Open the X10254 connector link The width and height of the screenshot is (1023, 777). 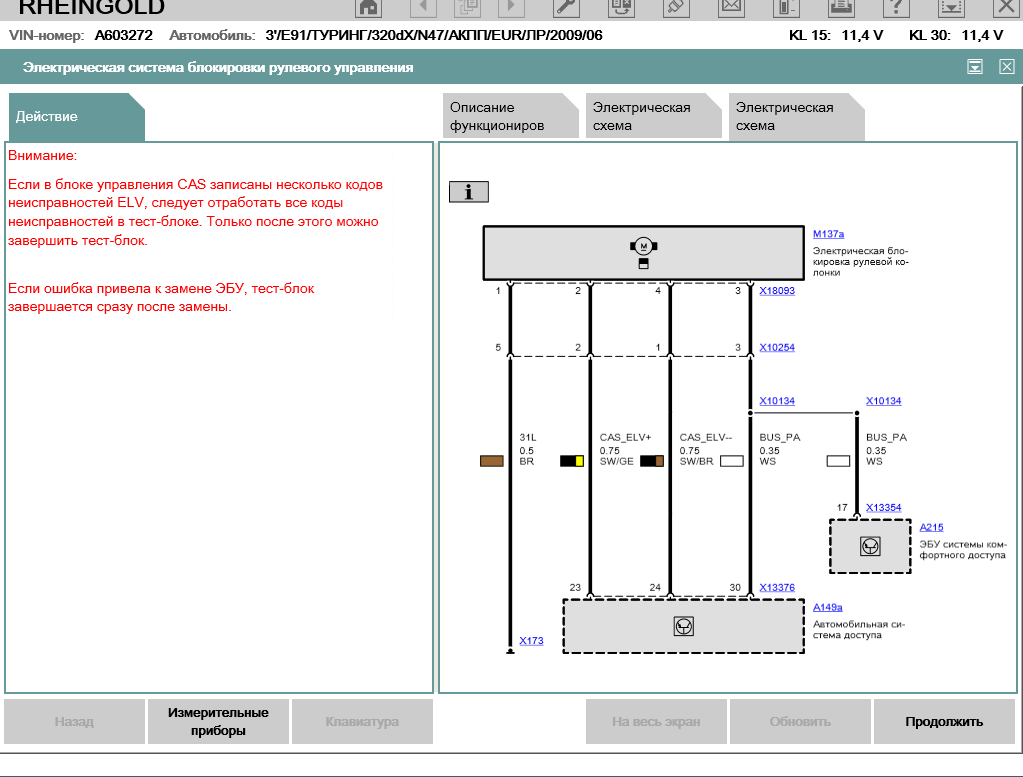click(776, 347)
